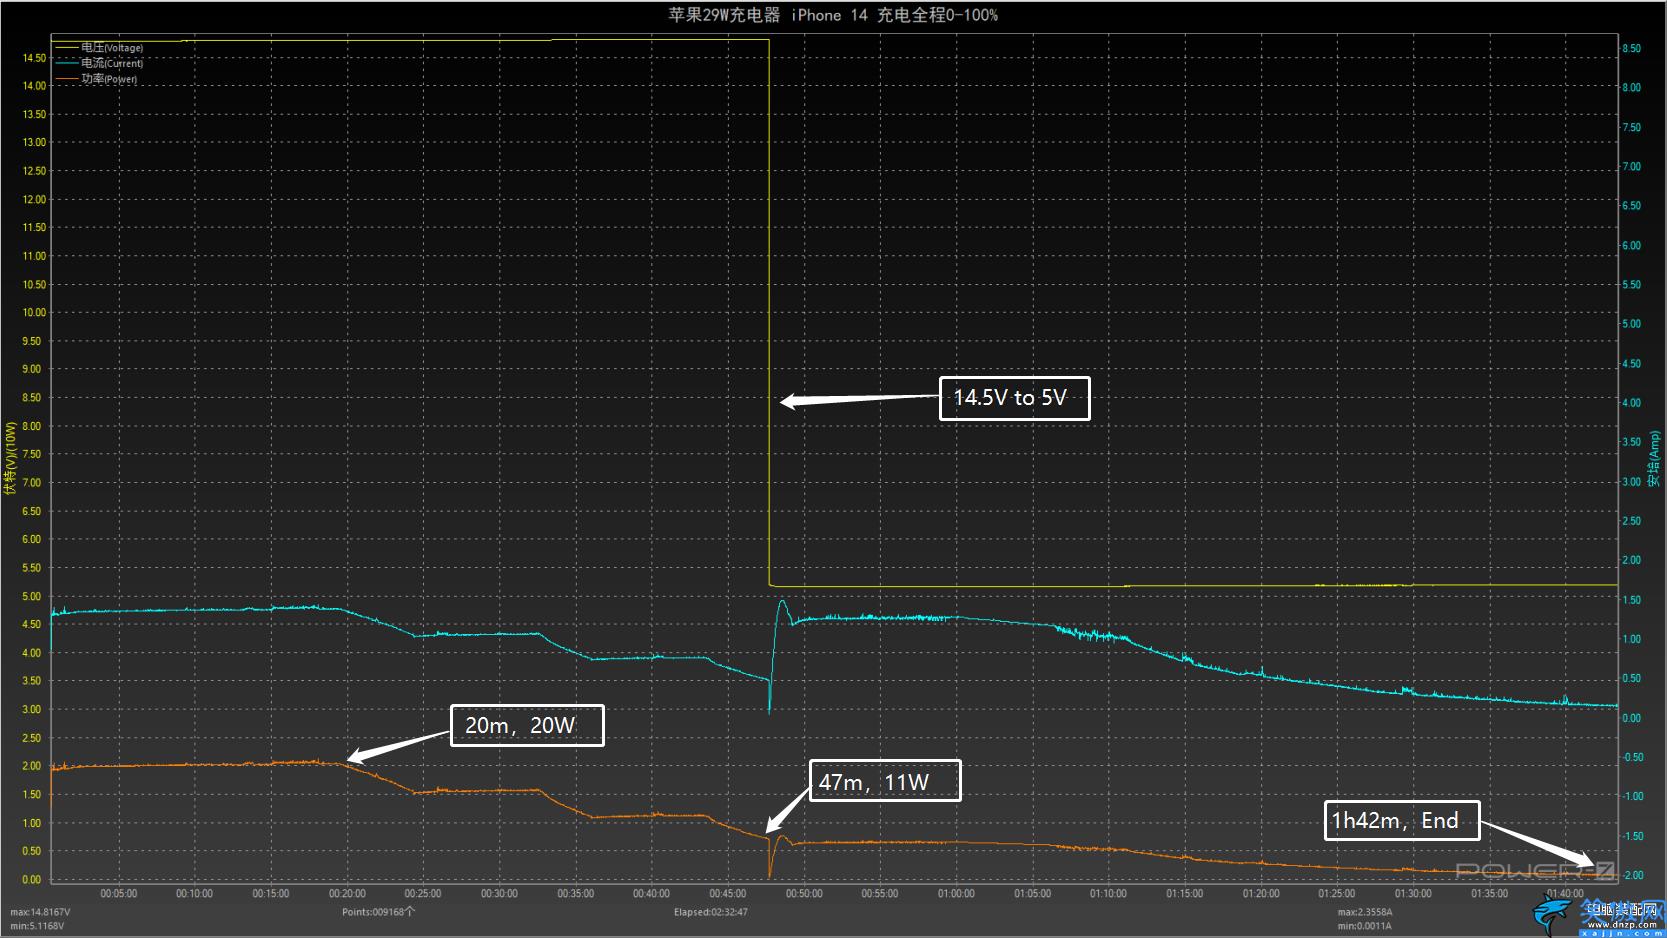
Task: Click the 00:30:00 time axis label
Action: (x=499, y=894)
